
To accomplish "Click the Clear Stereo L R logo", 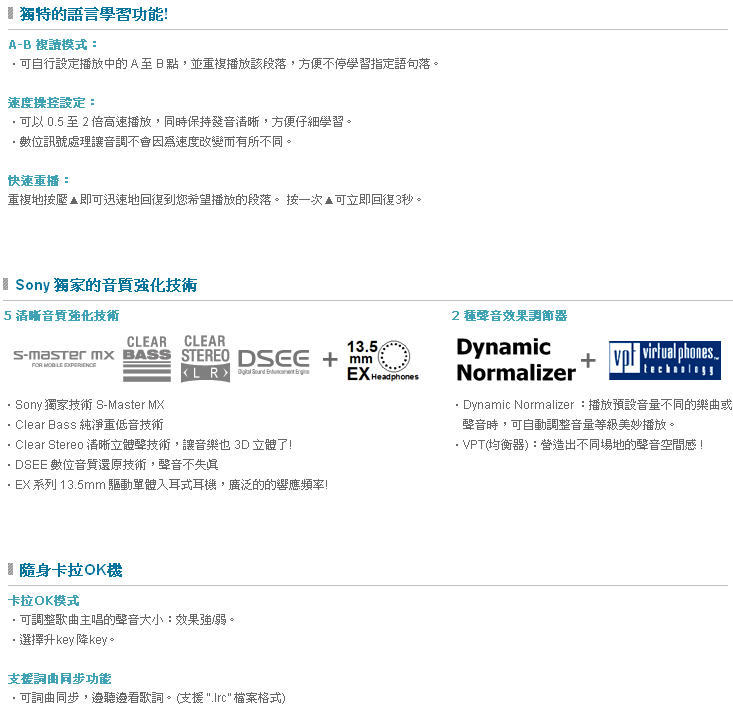I will 205,358.
